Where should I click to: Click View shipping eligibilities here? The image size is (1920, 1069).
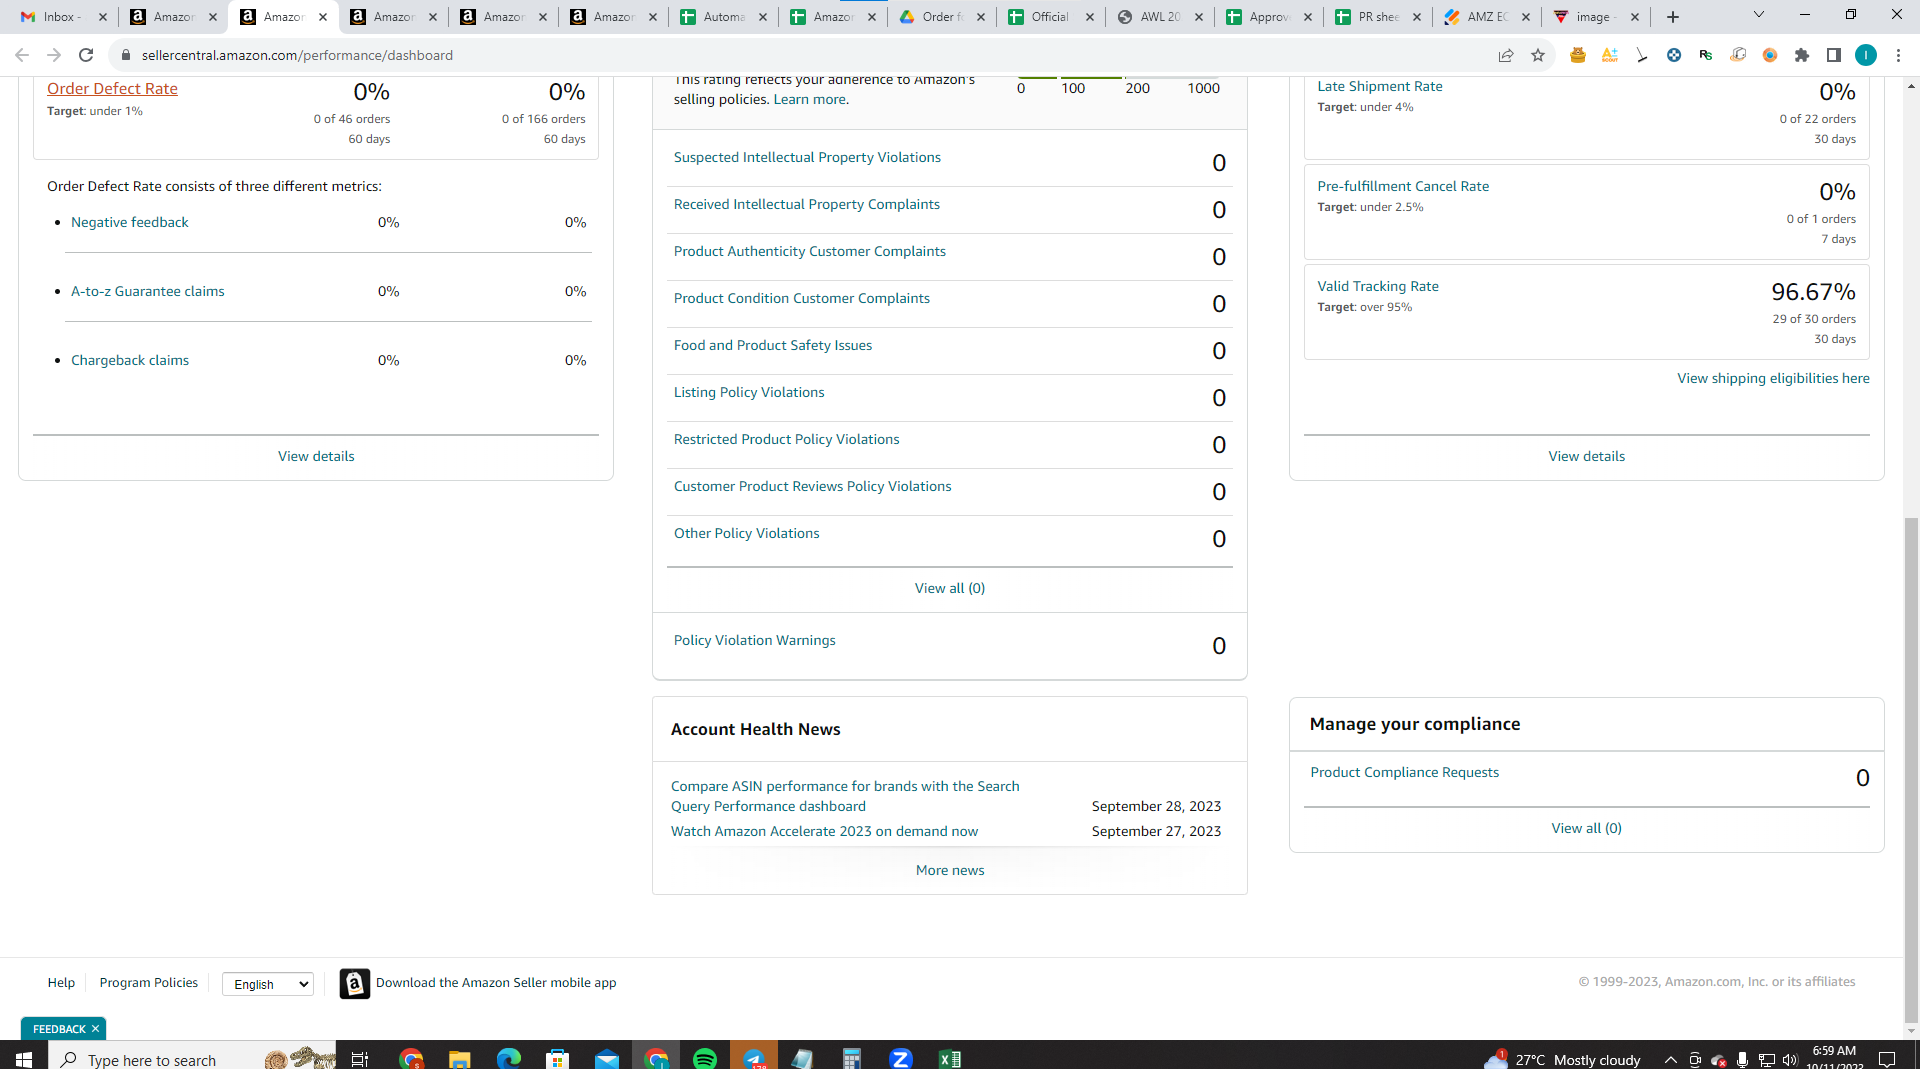point(1773,378)
